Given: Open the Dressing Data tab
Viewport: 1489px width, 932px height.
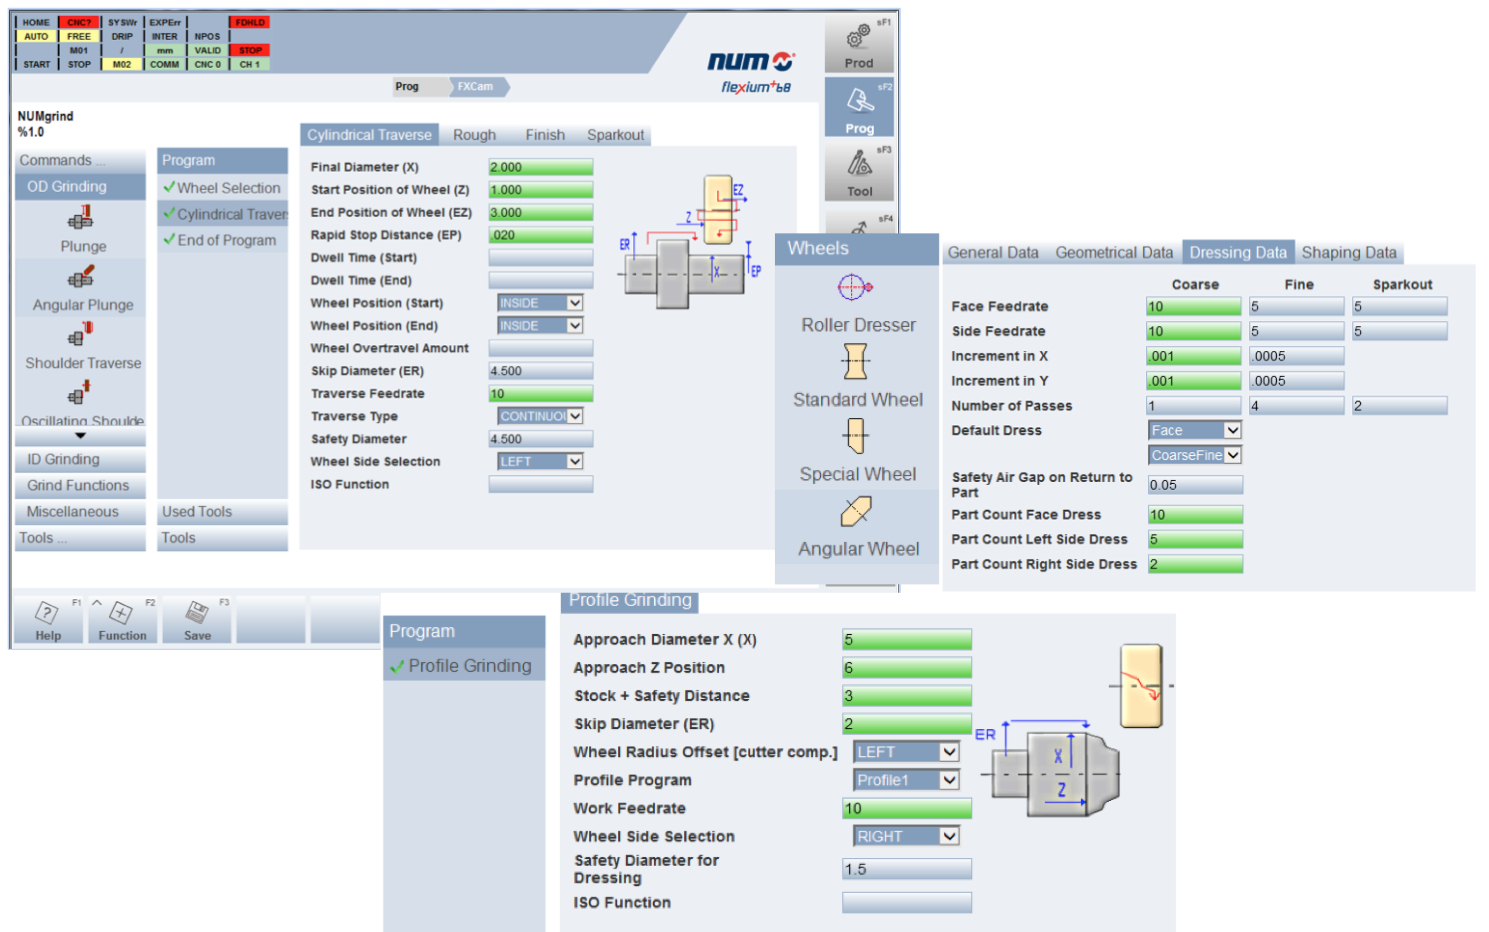Looking at the screenshot, I should pyautogui.click(x=1238, y=253).
